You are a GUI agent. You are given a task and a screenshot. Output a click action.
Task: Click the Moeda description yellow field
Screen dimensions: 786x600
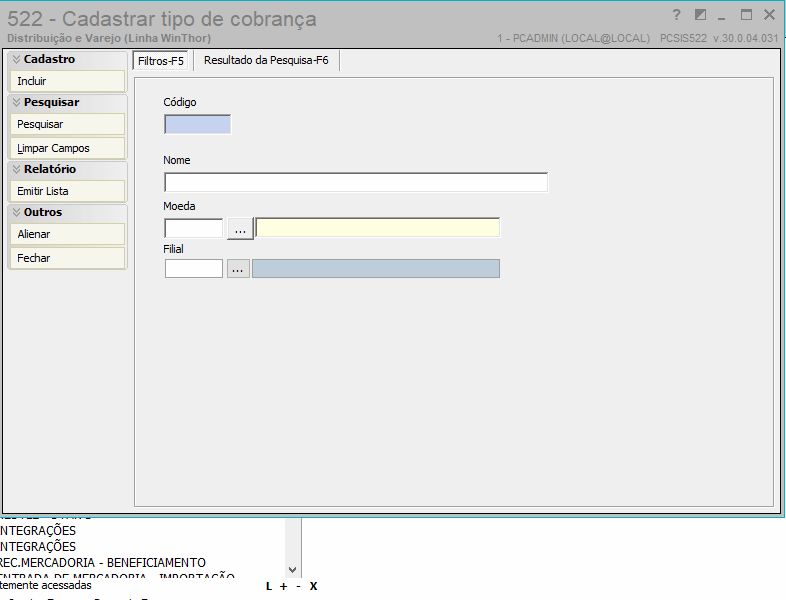(x=378, y=228)
